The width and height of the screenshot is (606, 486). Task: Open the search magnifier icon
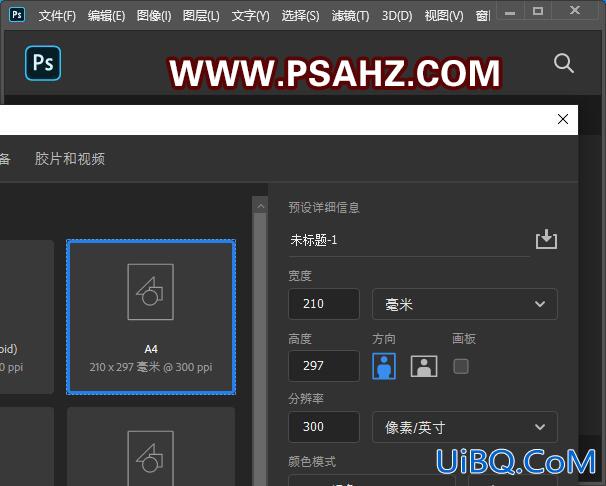point(563,63)
